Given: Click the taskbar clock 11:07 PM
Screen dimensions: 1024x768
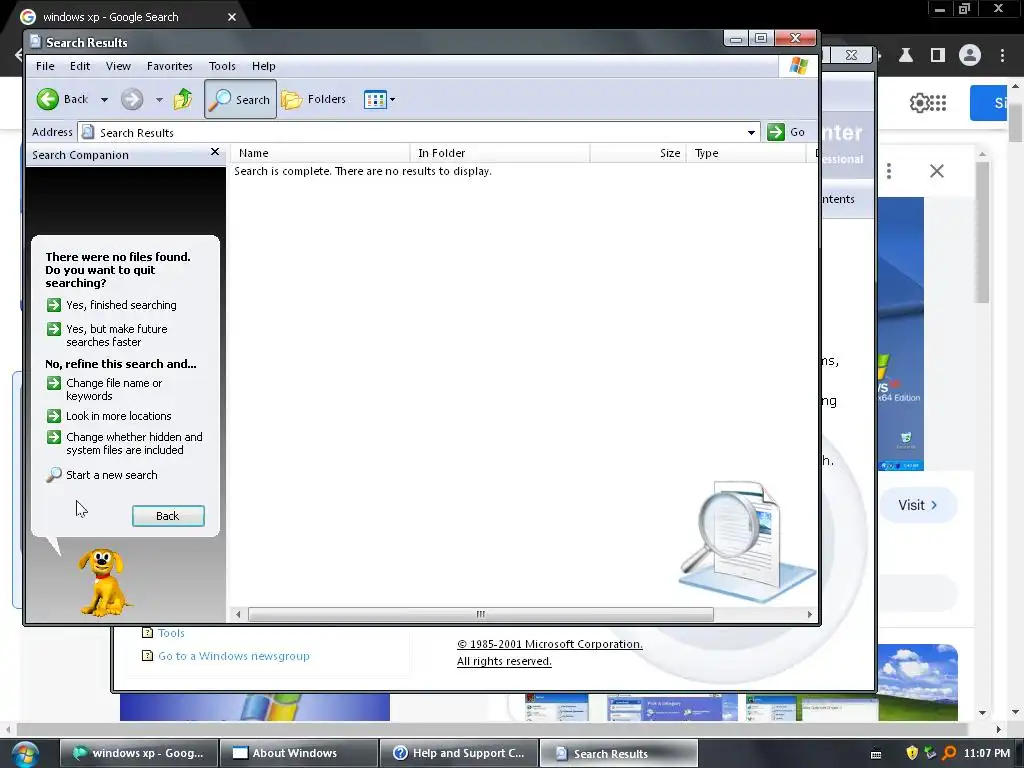Looking at the screenshot, I should (x=987, y=753).
